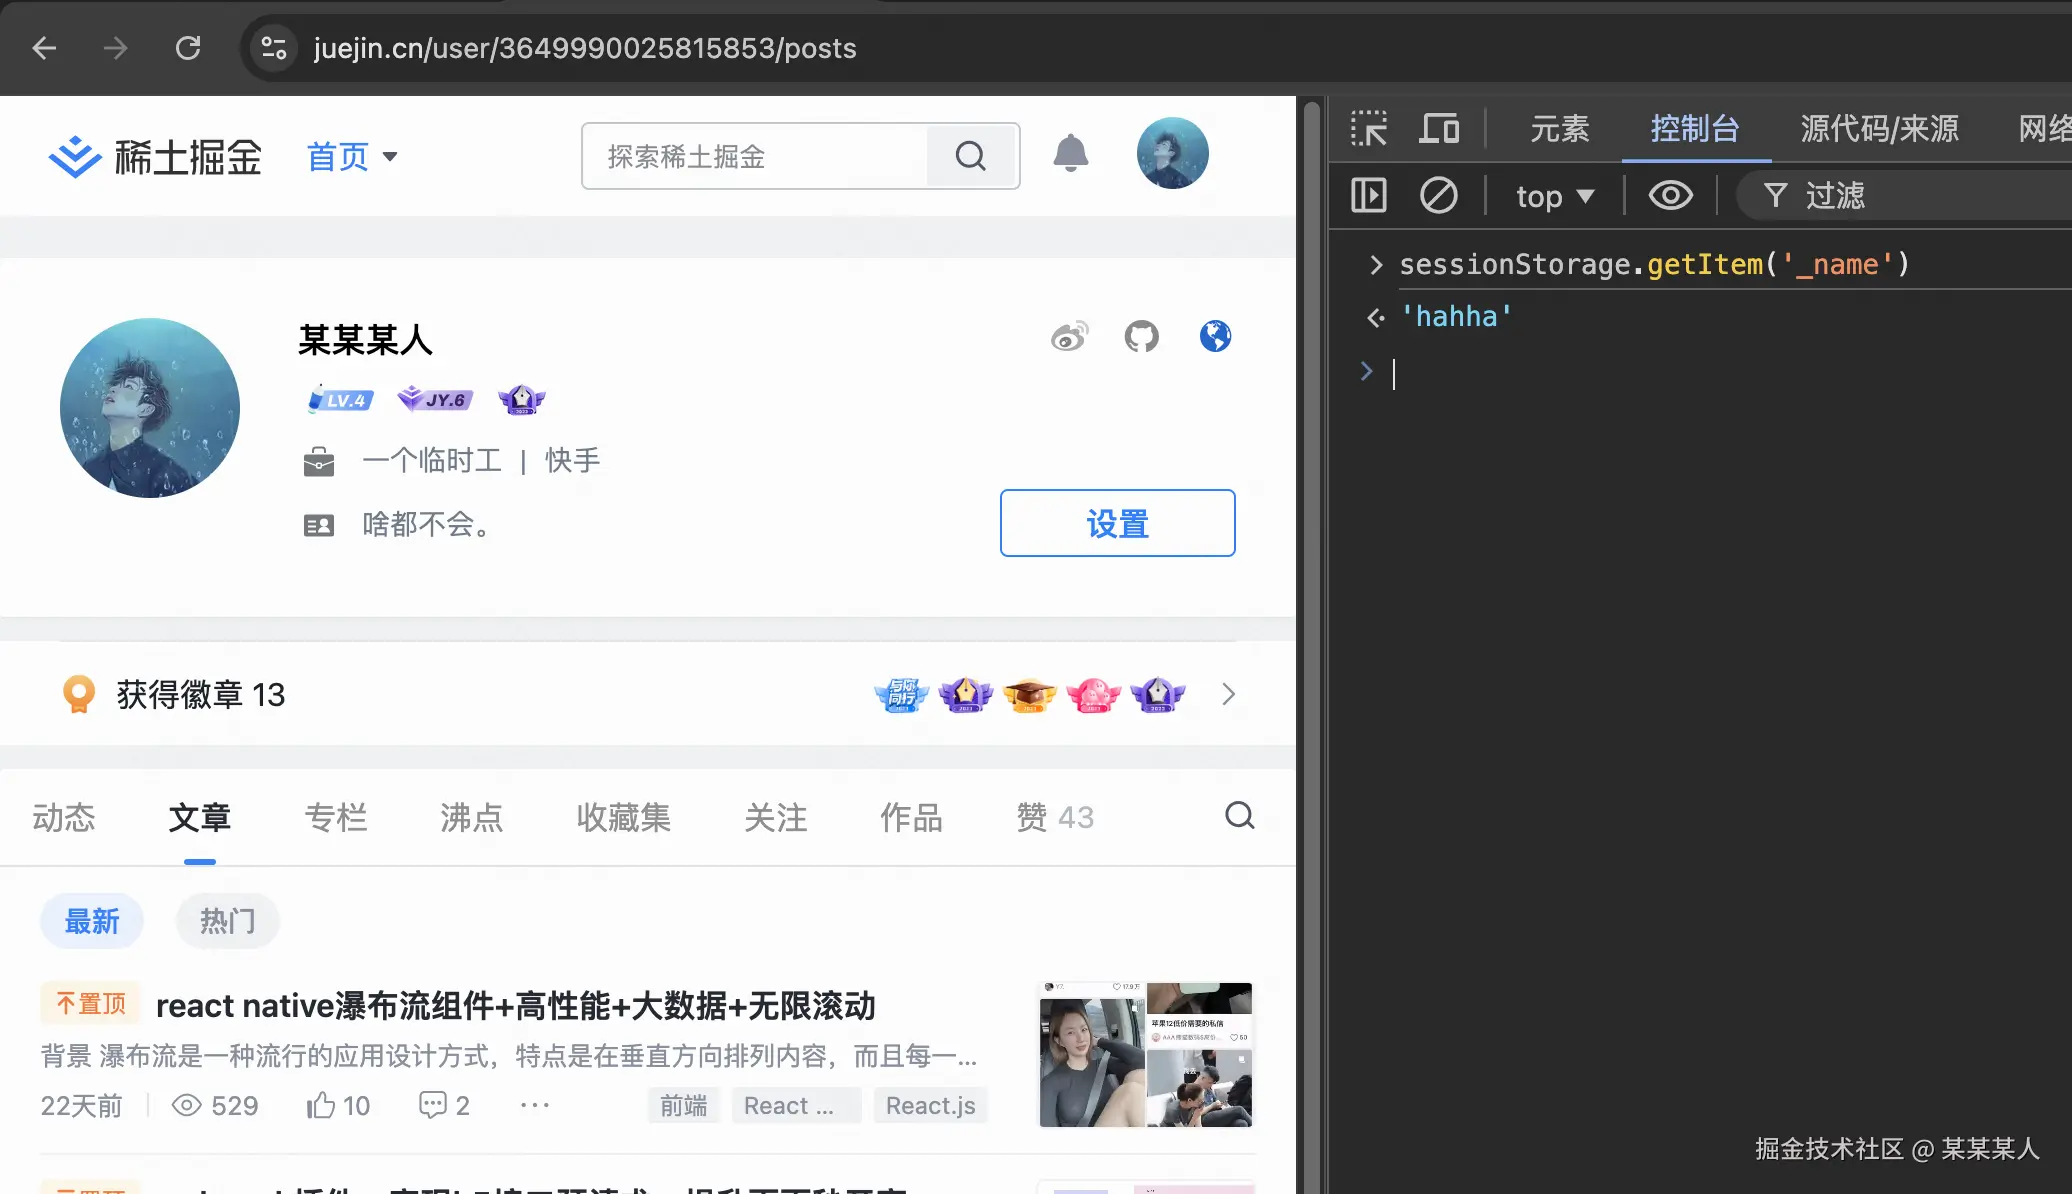The image size is (2072, 1194).
Task: Open the Weibo profile icon
Action: coord(1069,337)
